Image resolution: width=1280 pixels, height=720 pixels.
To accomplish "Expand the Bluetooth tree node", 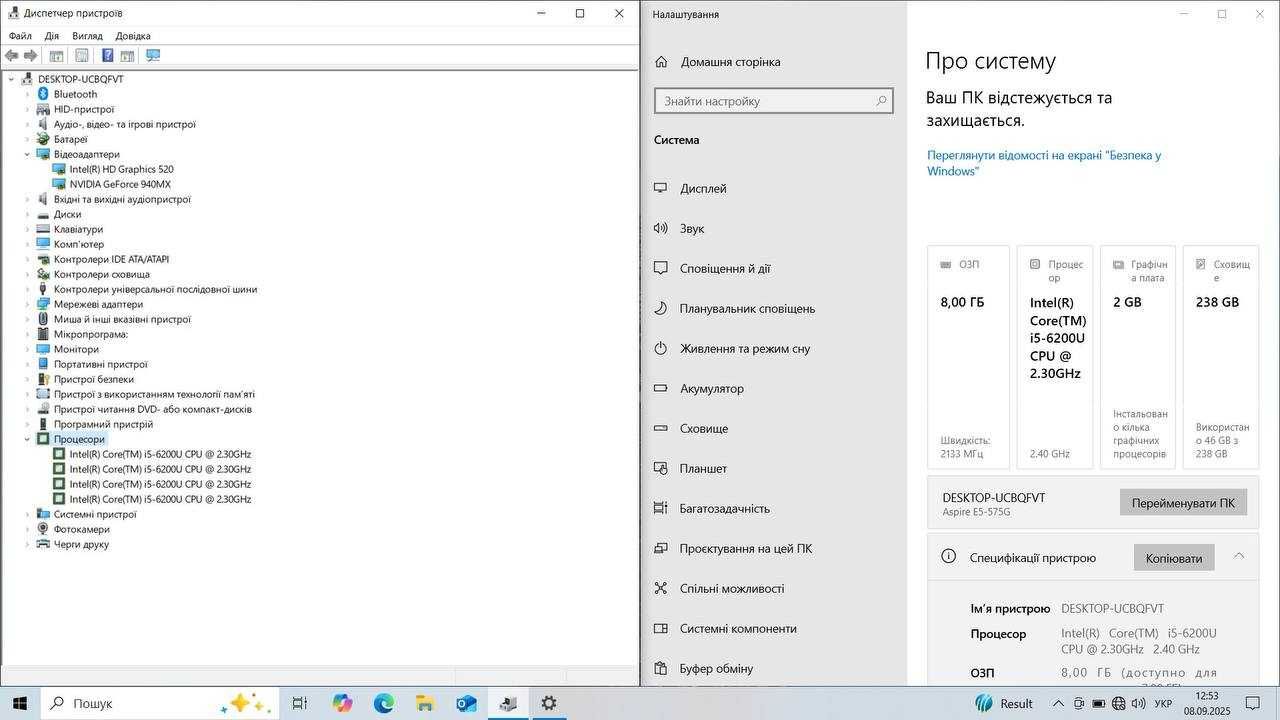I will point(28,94).
